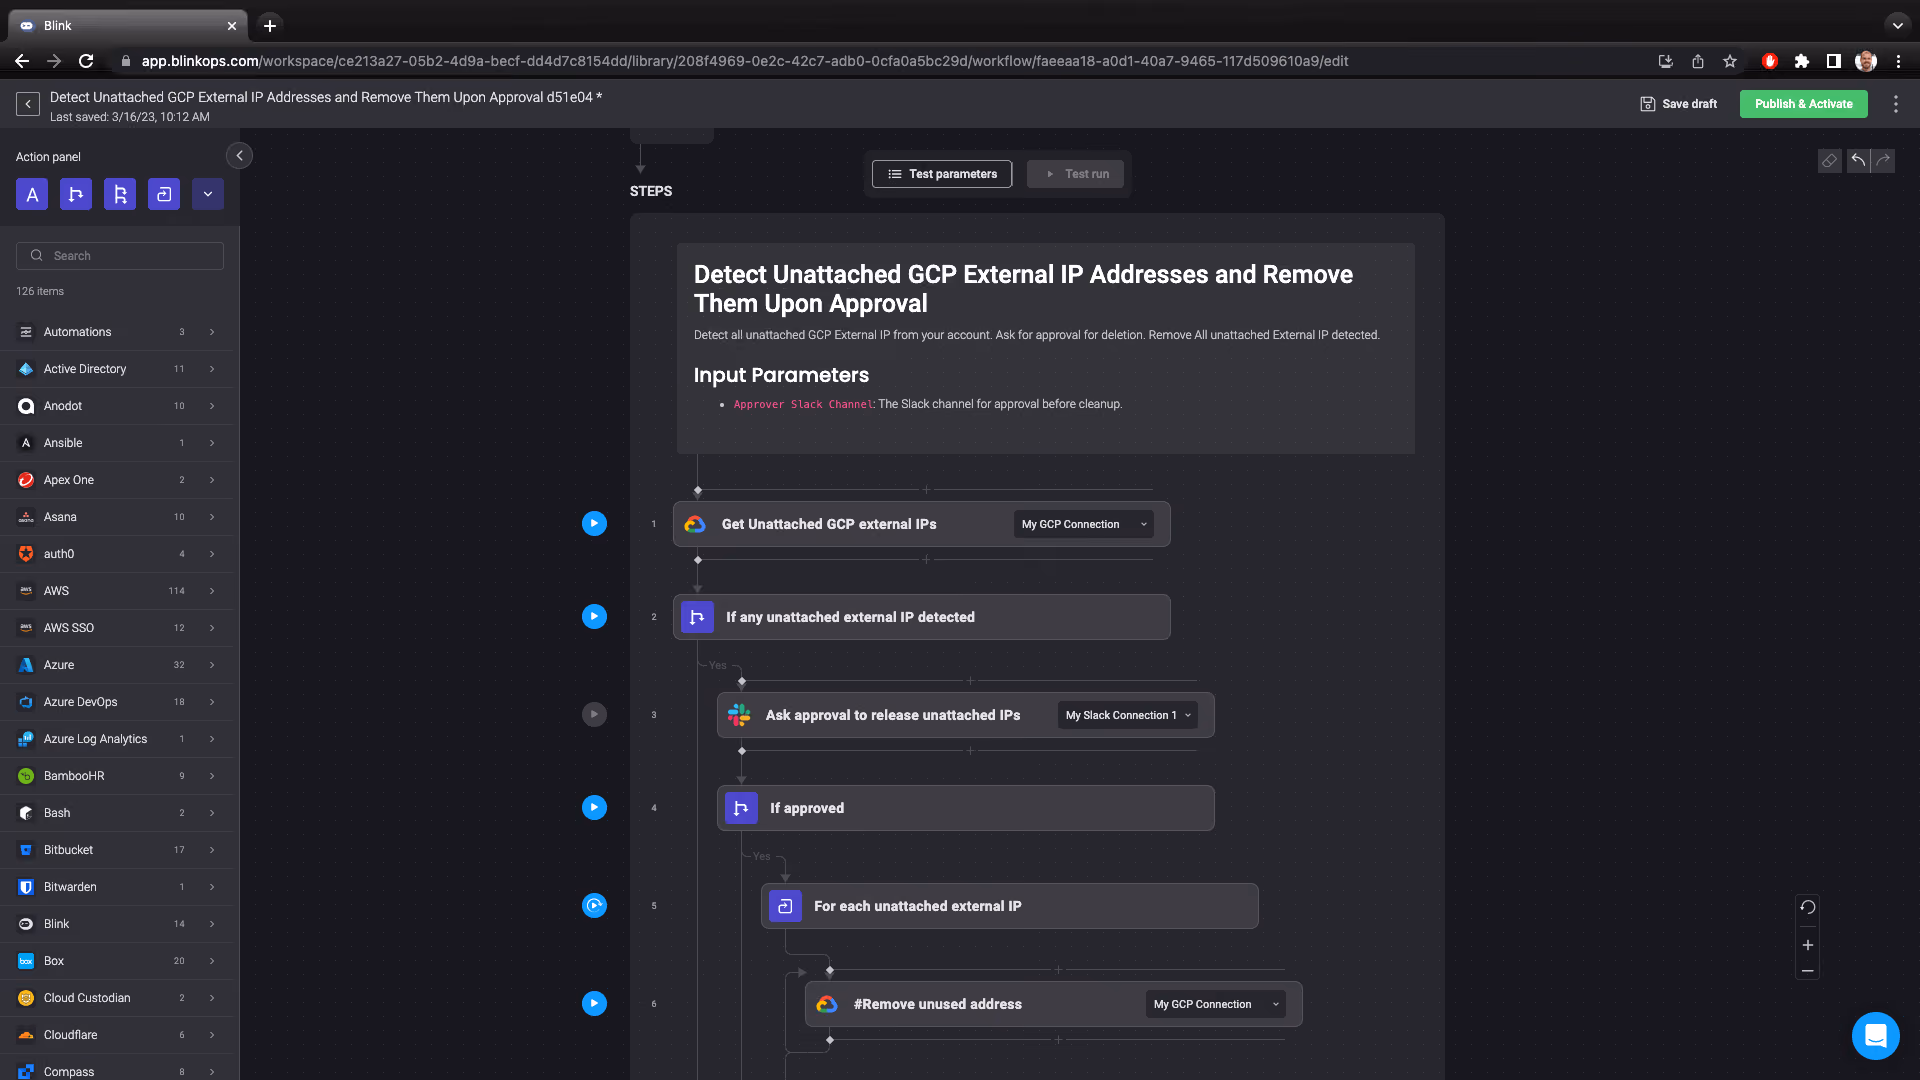Run step 5 For each loop play button
This screenshot has height=1080, width=1920.
click(594, 906)
